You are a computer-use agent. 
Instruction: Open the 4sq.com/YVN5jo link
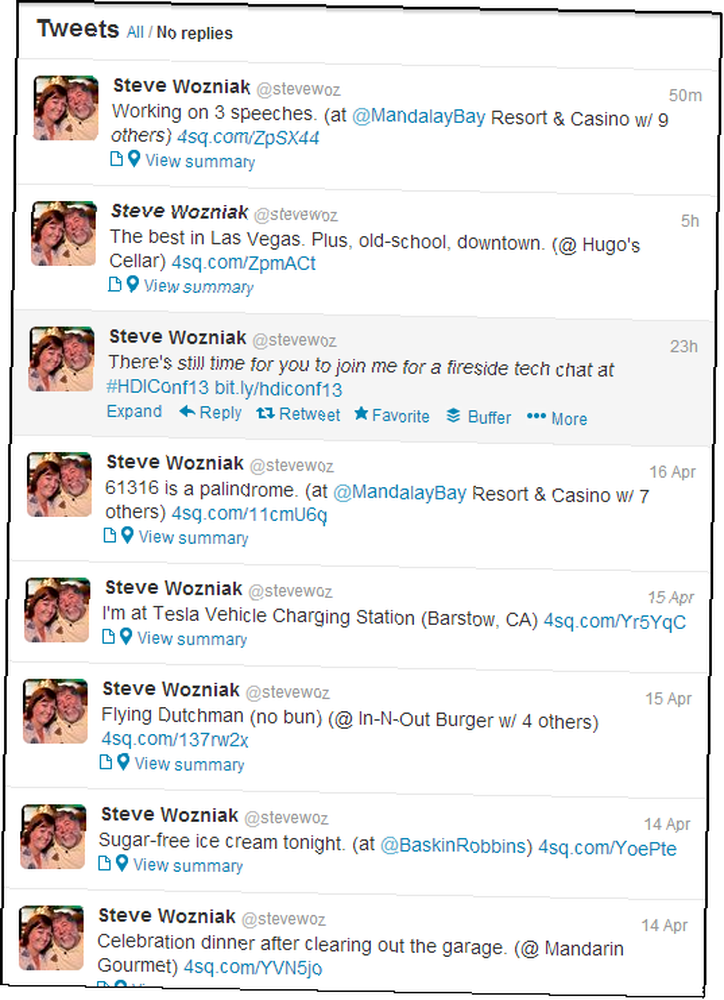(x=253, y=967)
